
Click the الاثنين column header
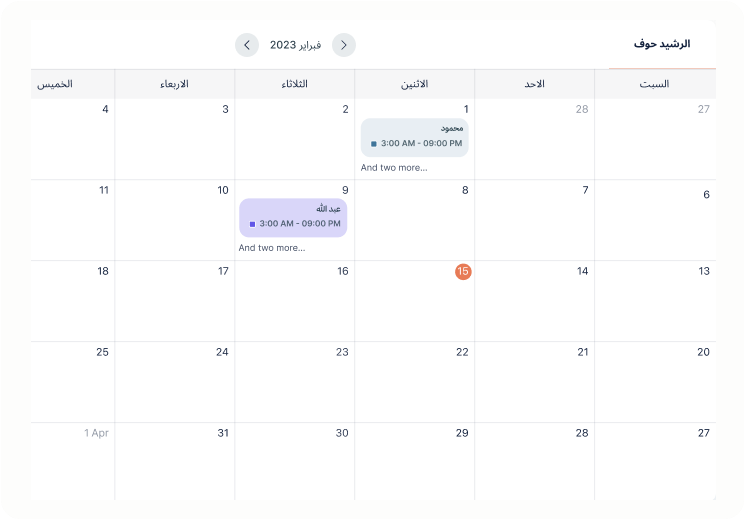pyautogui.click(x=414, y=84)
